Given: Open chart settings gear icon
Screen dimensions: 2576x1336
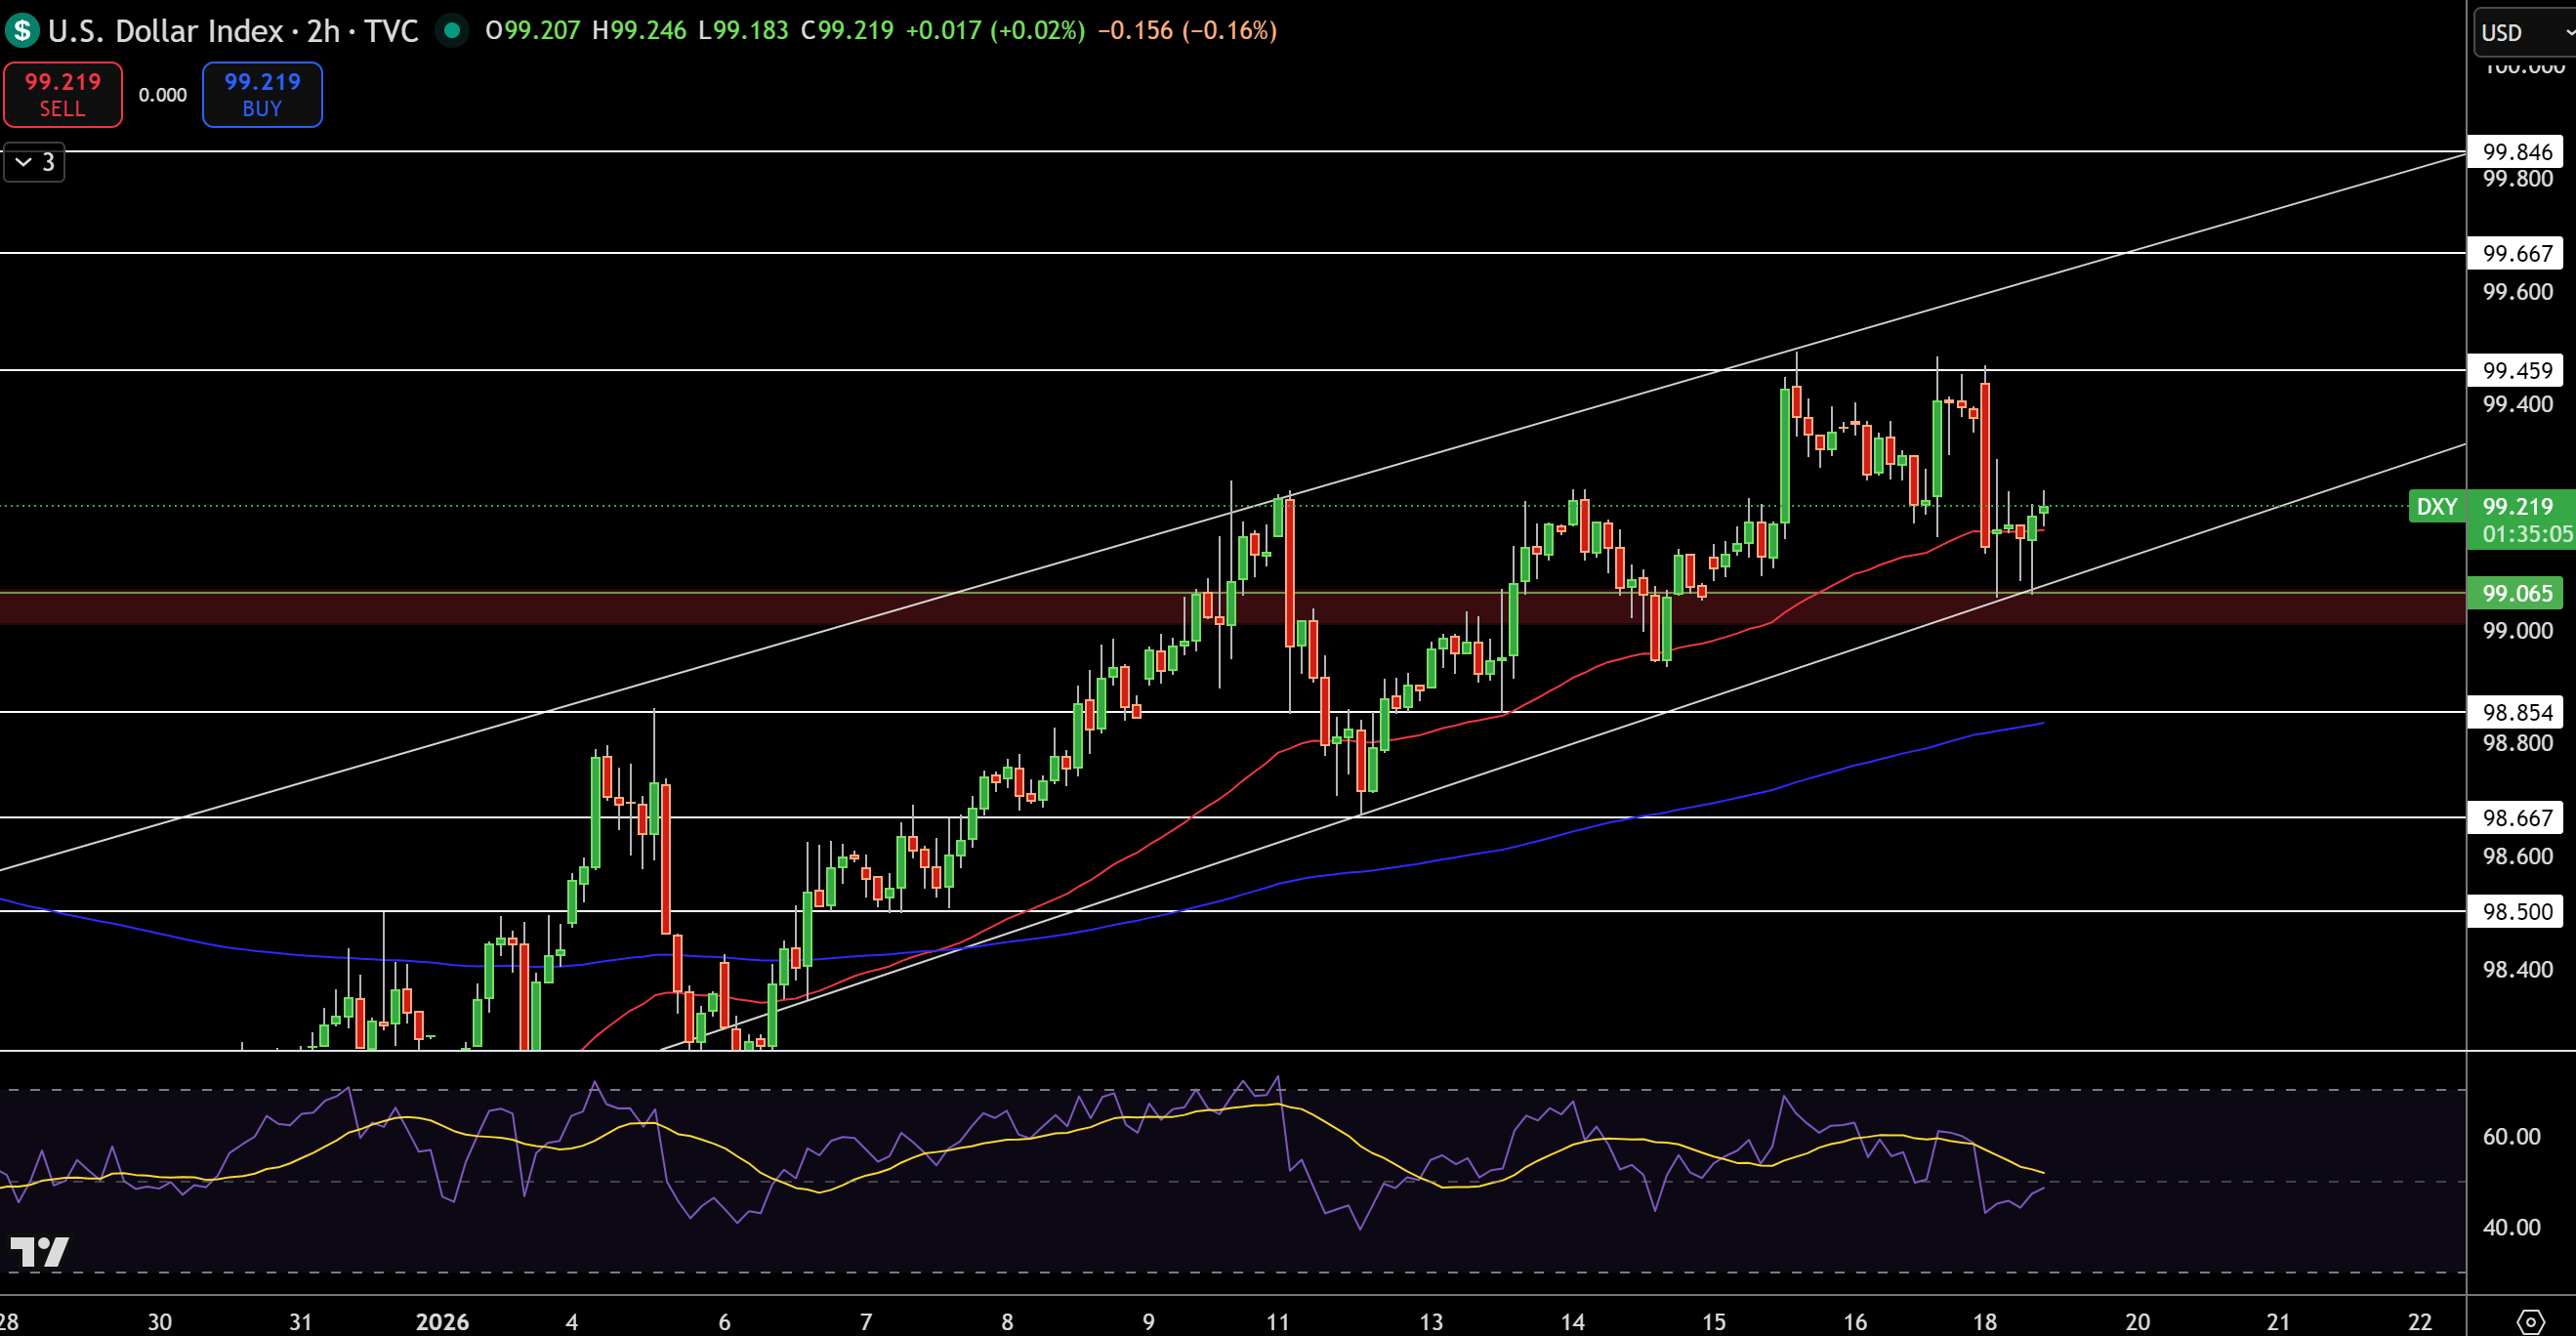Looking at the screenshot, I should tap(2529, 1322).
